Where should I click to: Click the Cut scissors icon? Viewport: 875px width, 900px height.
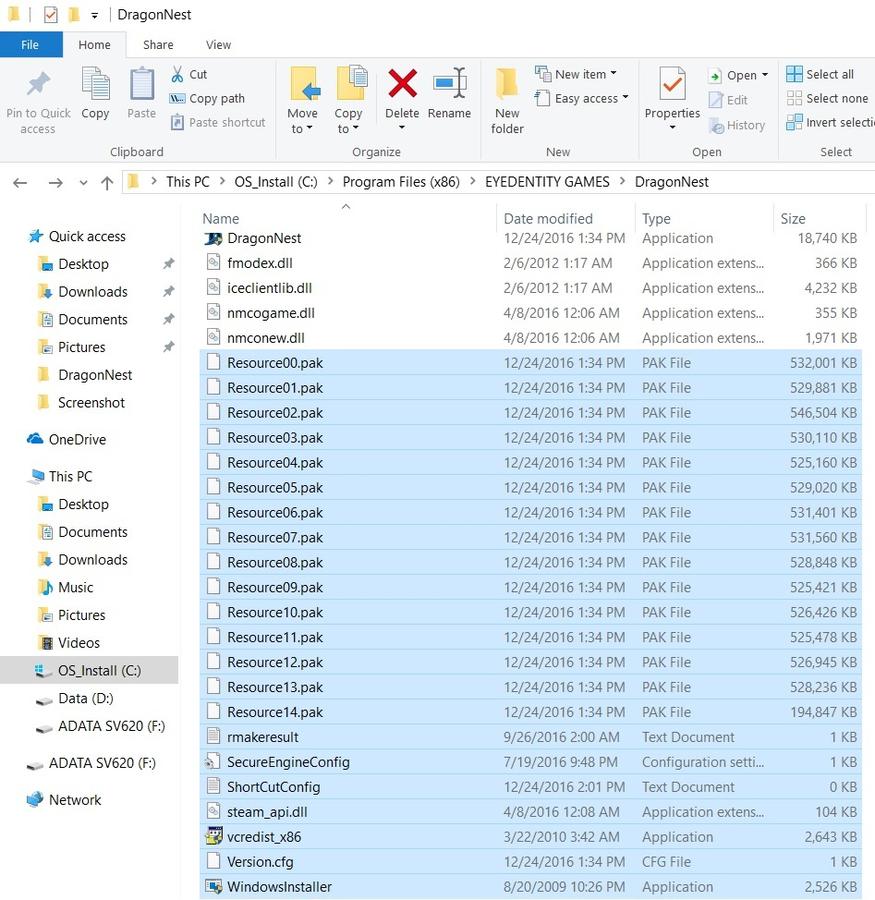pos(177,74)
